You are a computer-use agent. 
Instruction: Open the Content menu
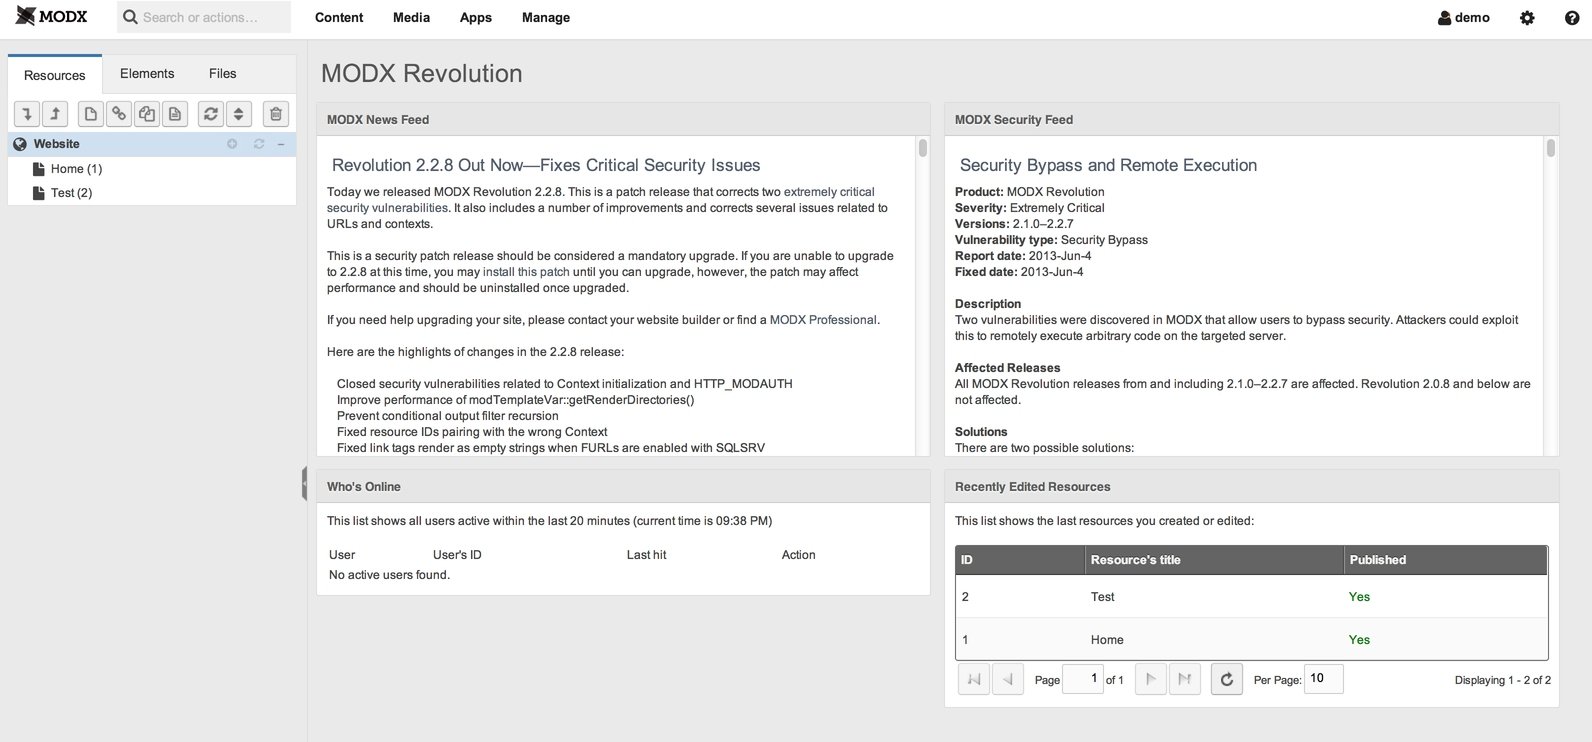[339, 18]
